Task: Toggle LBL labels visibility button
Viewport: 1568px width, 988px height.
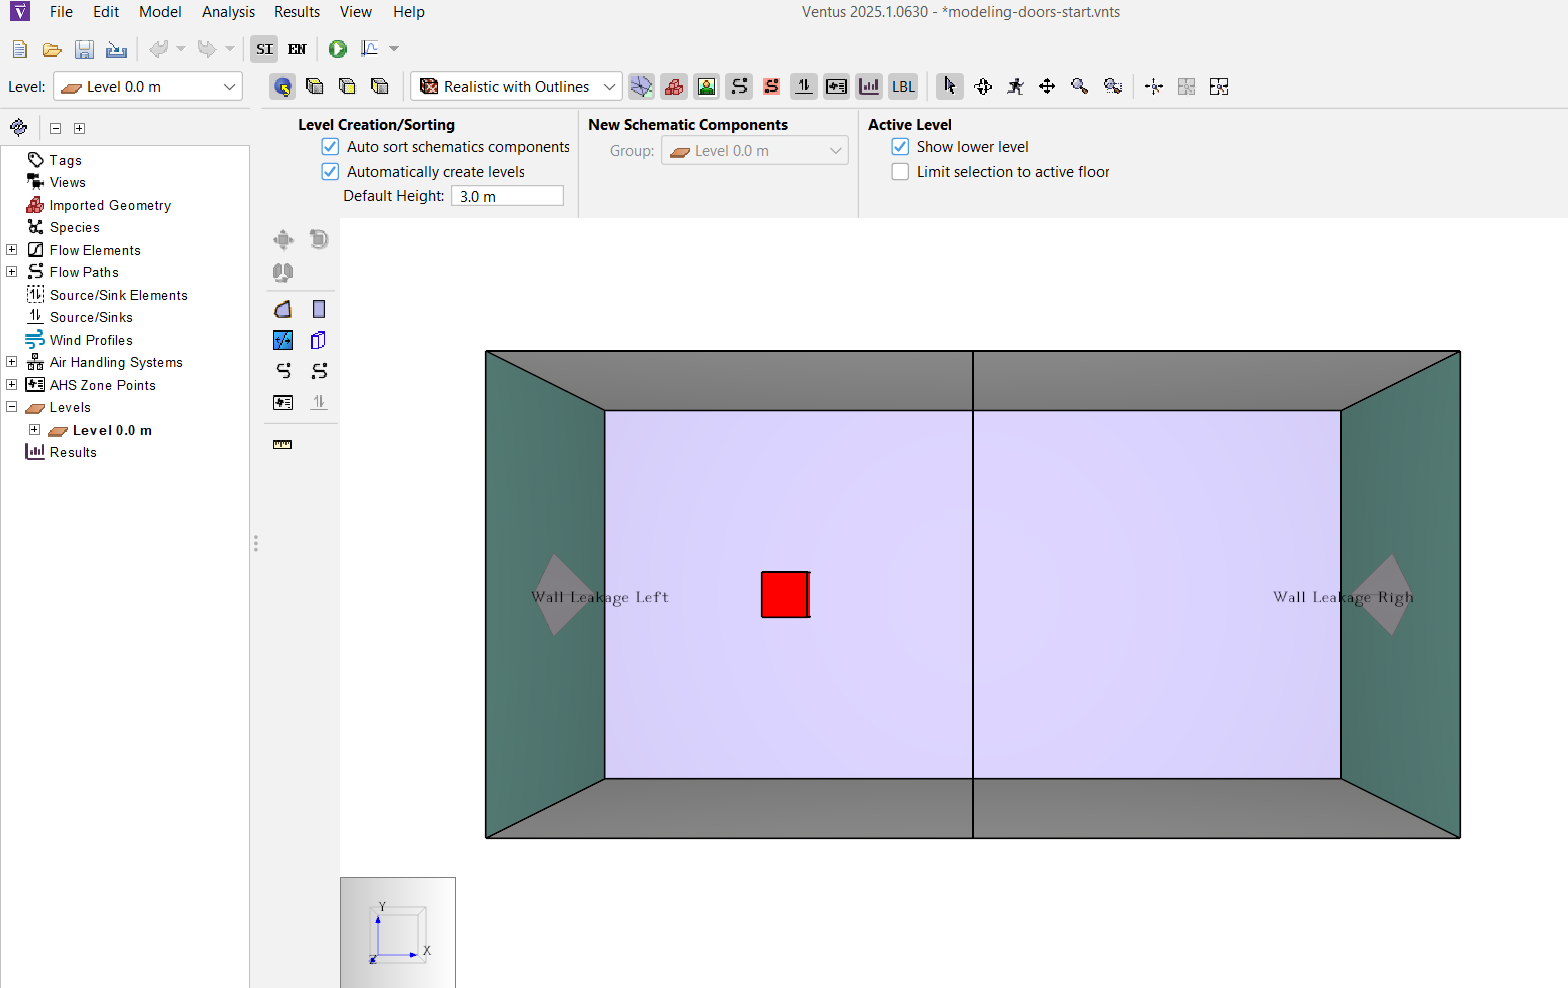Action: pos(903,87)
